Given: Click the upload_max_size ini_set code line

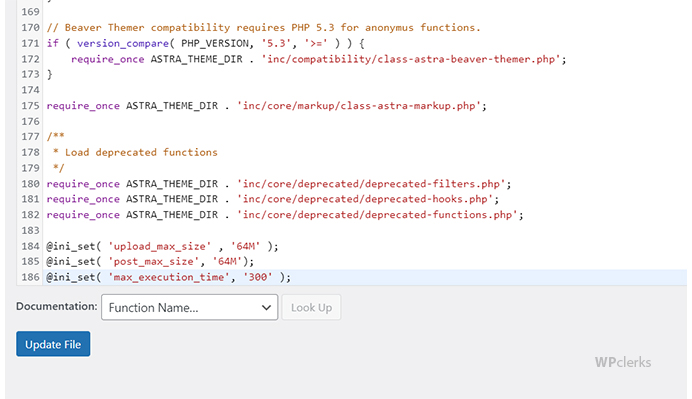Looking at the screenshot, I should (x=162, y=246).
